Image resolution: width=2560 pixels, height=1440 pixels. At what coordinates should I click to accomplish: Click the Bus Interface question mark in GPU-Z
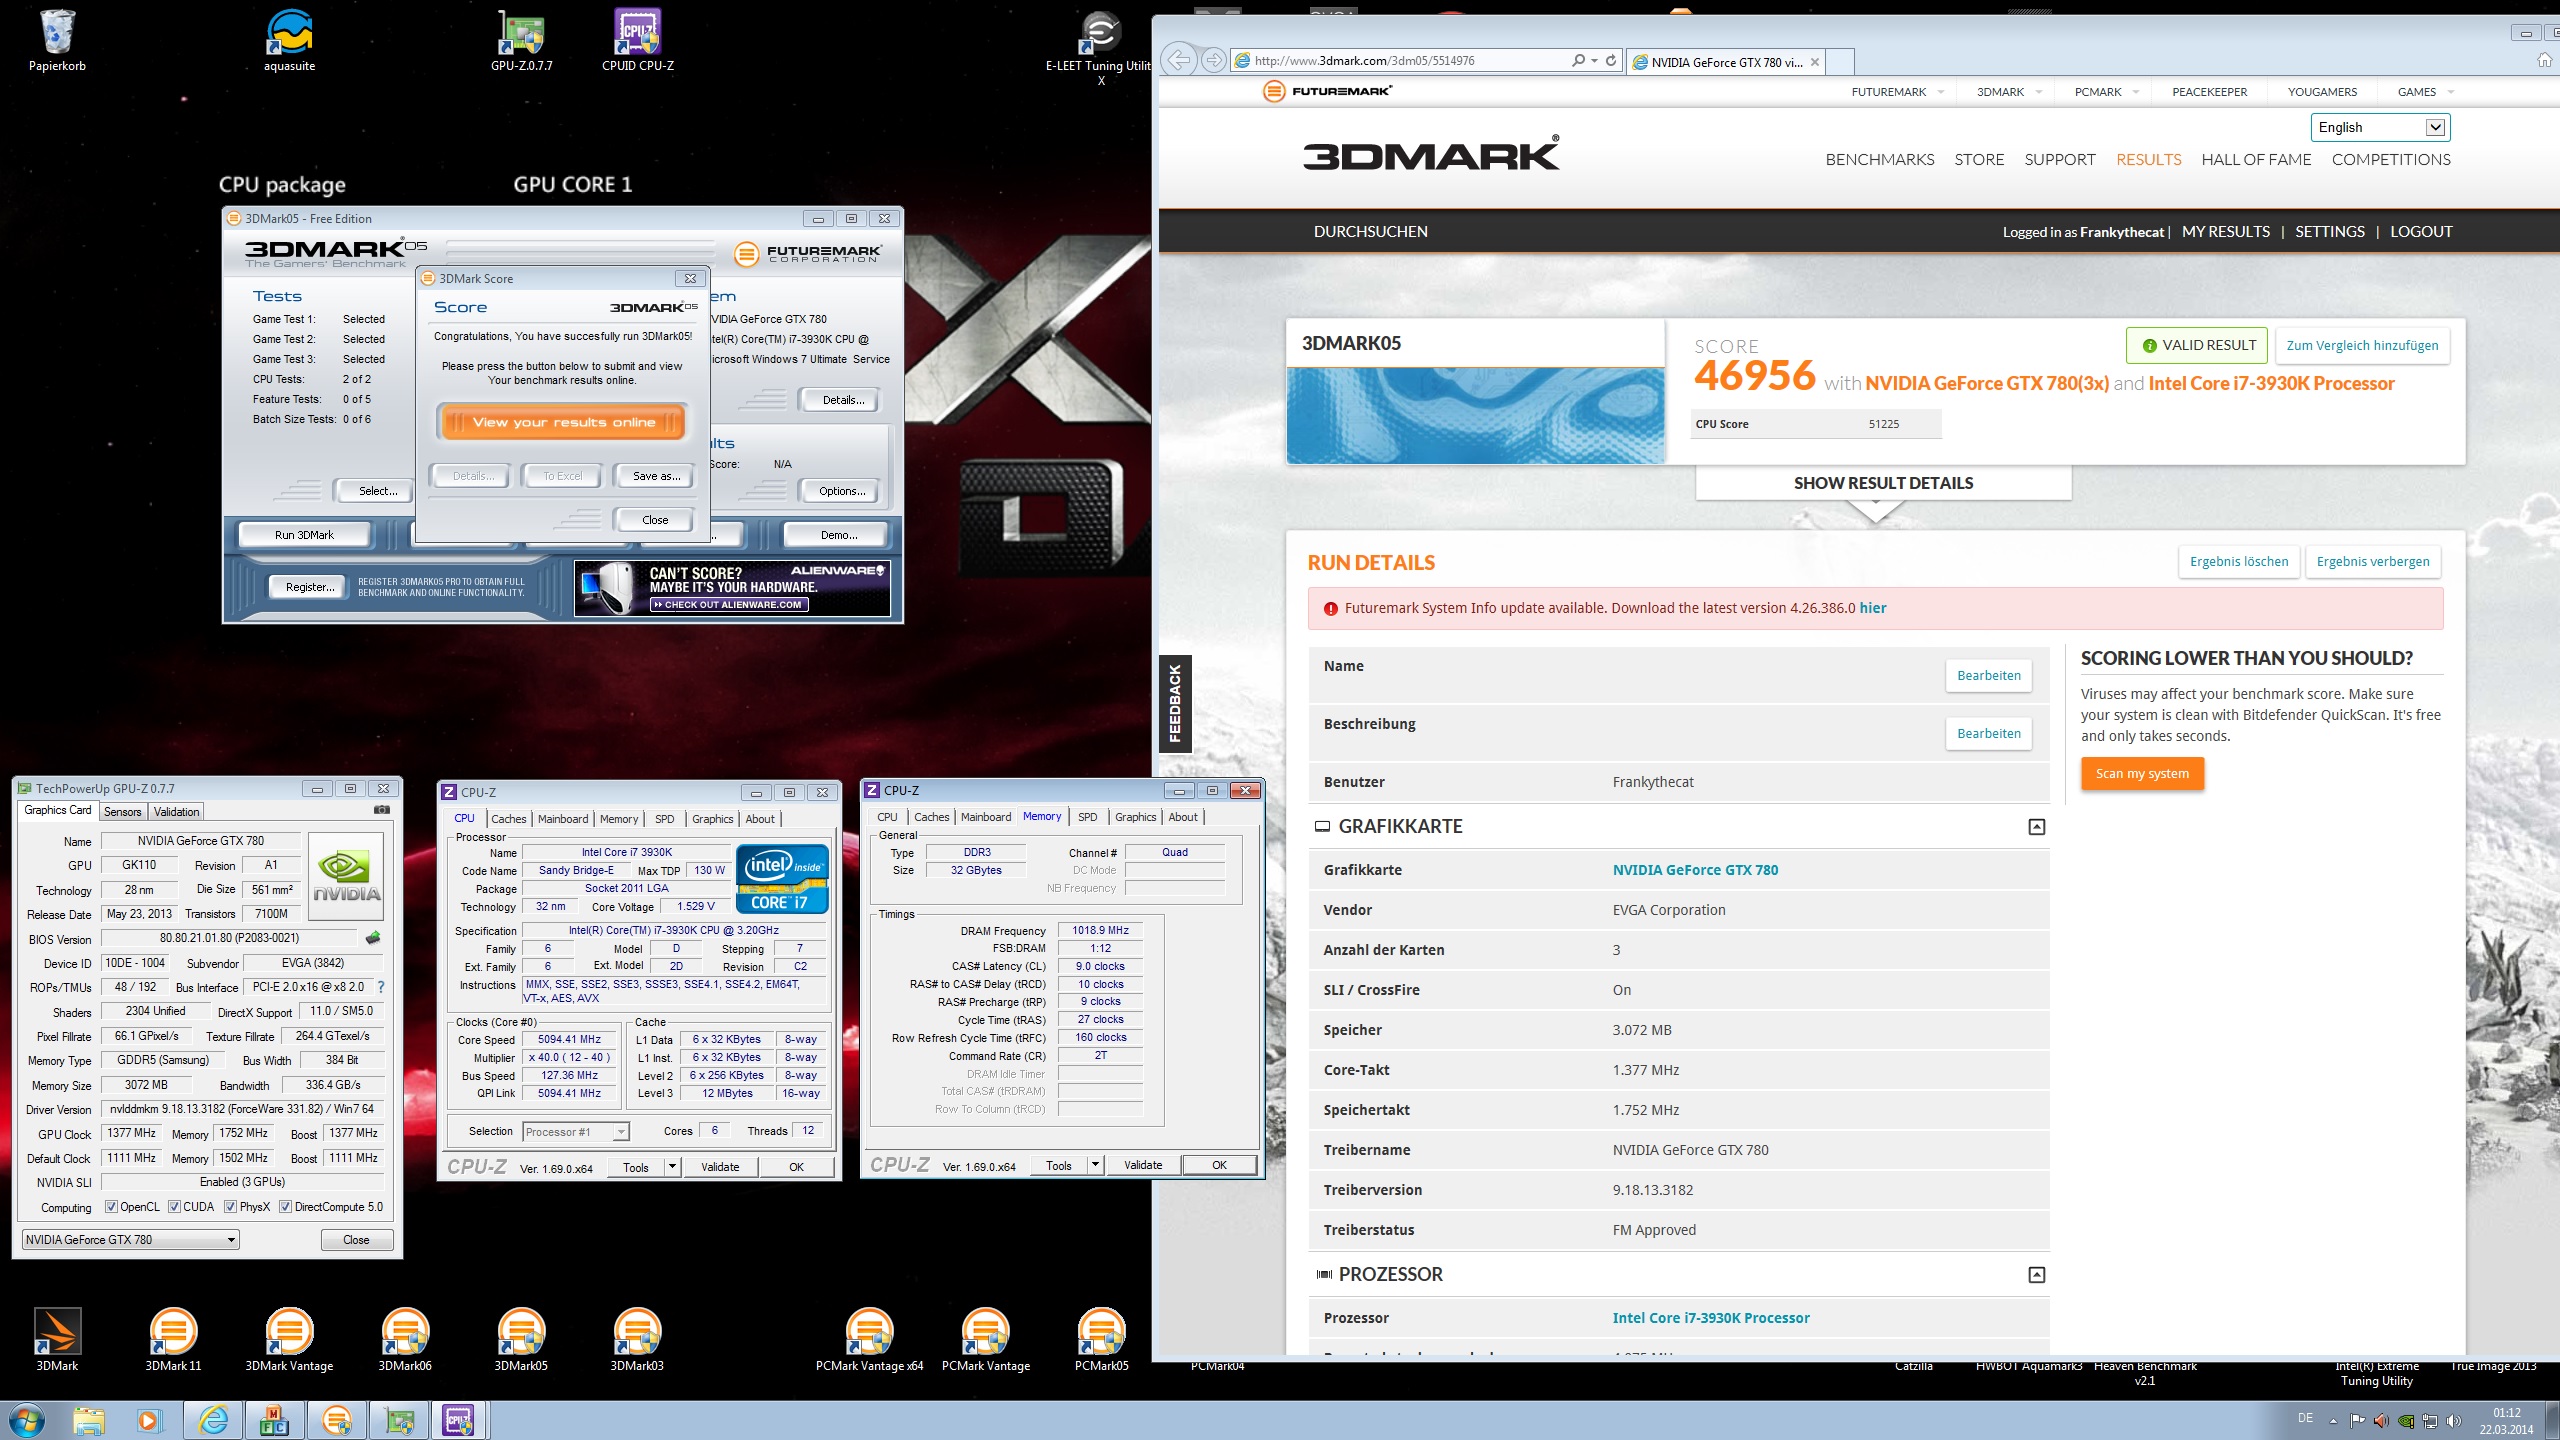pos(381,987)
